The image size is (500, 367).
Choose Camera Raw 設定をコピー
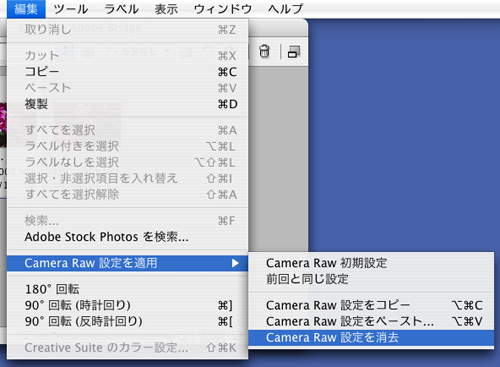tap(371, 305)
